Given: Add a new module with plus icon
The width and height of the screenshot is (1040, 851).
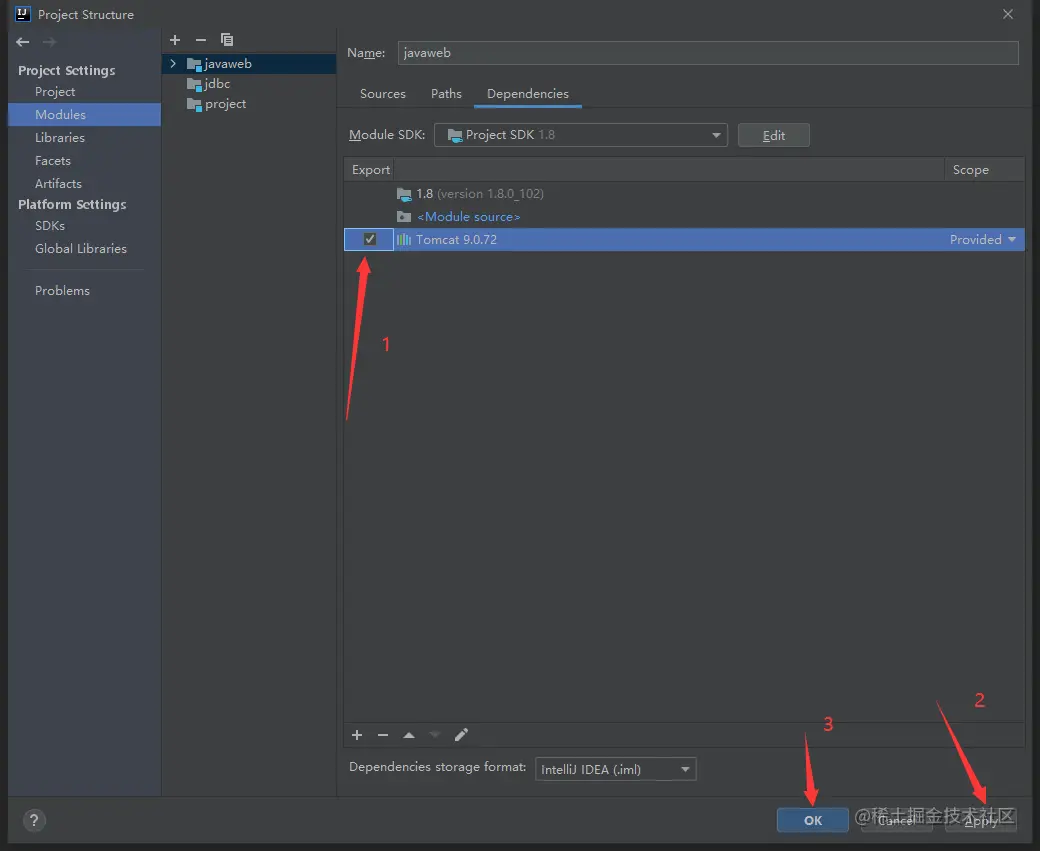Looking at the screenshot, I should [175, 40].
